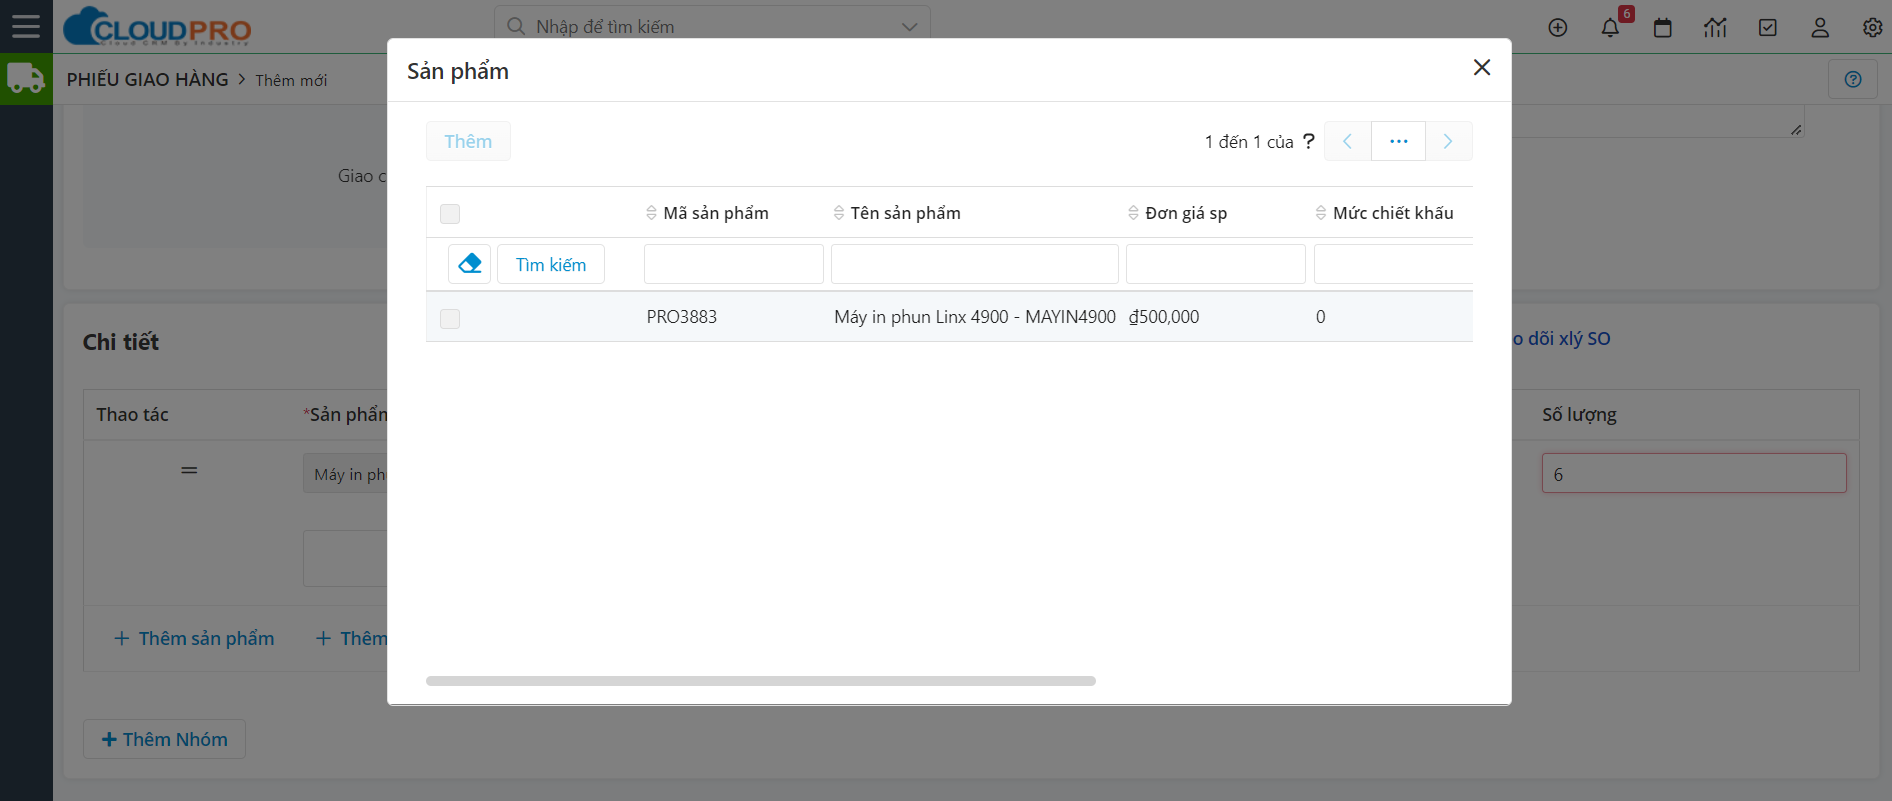The image size is (1892, 801).
Task: Open the reports chart icon
Action: [1715, 28]
